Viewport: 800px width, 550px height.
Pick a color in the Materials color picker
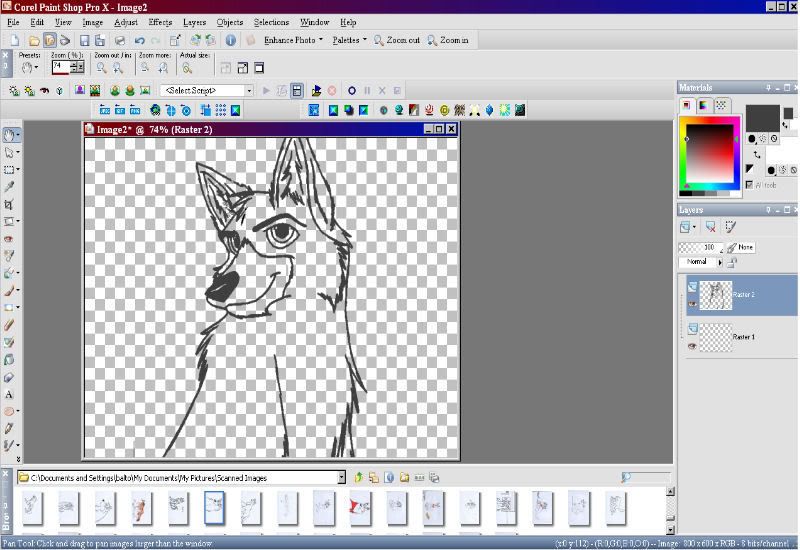pos(709,155)
